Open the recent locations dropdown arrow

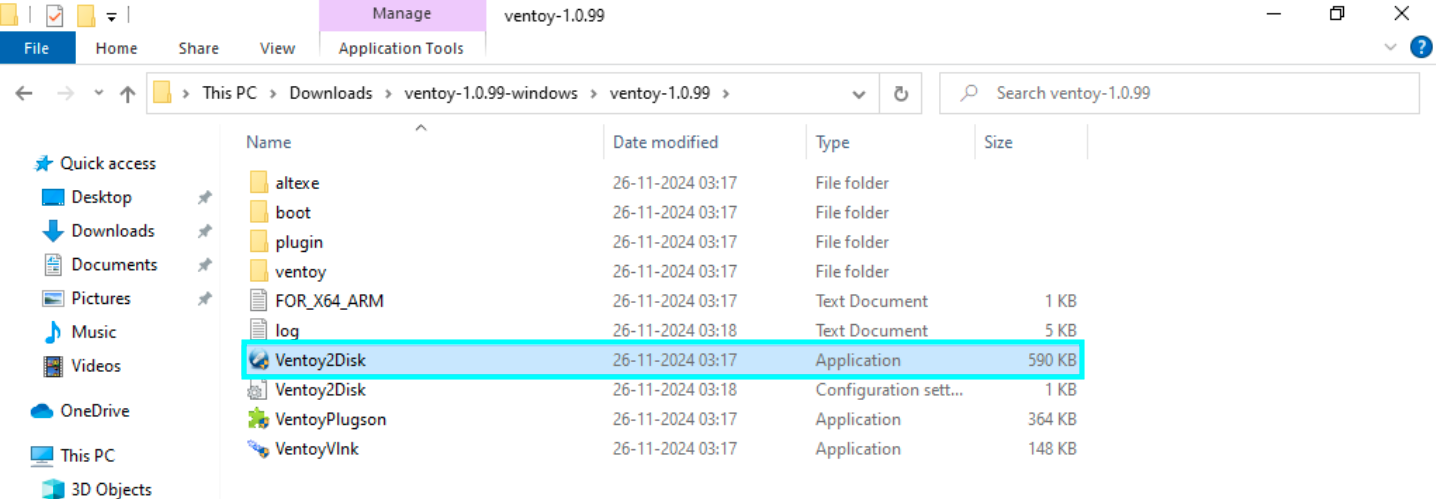[x=98, y=93]
